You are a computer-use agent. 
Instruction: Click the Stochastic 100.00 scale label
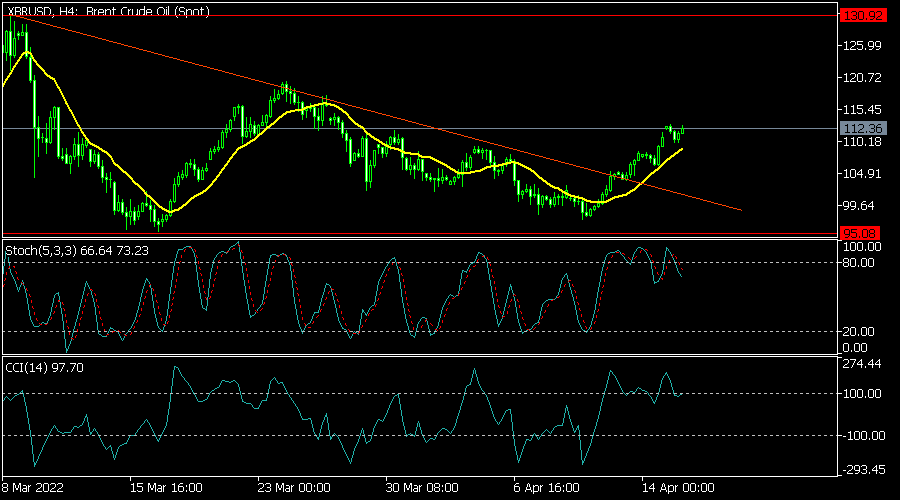[862, 247]
